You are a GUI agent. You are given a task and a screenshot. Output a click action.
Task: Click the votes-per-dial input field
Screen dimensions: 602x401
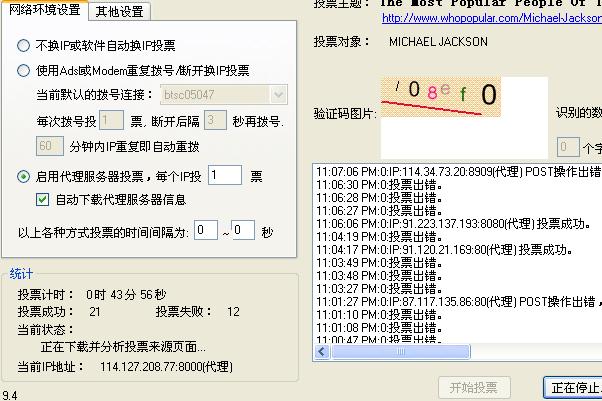(x=112, y=121)
